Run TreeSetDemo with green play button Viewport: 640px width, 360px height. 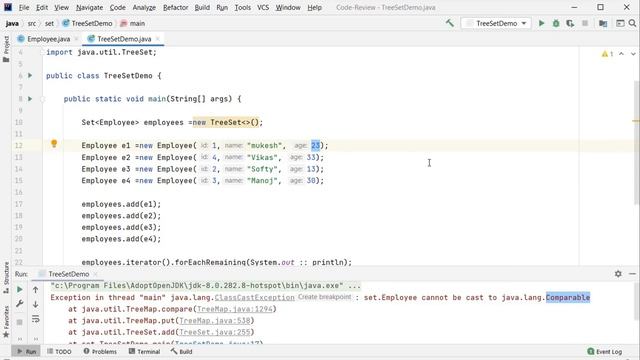coord(542,23)
